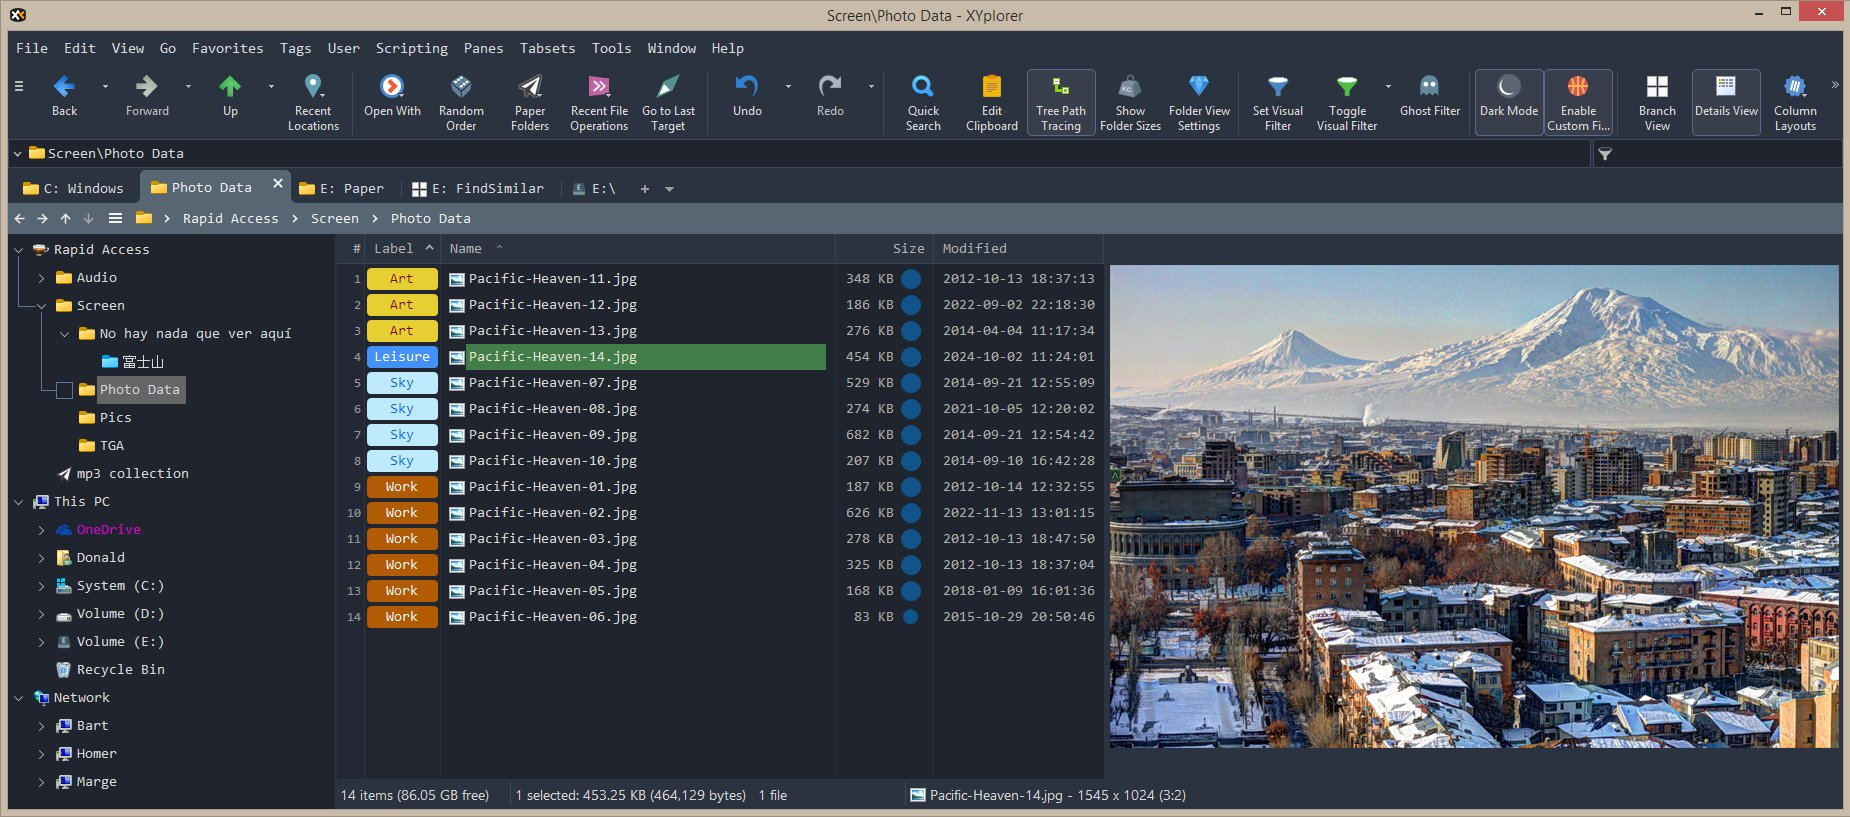
Task: Sort by Label column header
Action: 402,249
